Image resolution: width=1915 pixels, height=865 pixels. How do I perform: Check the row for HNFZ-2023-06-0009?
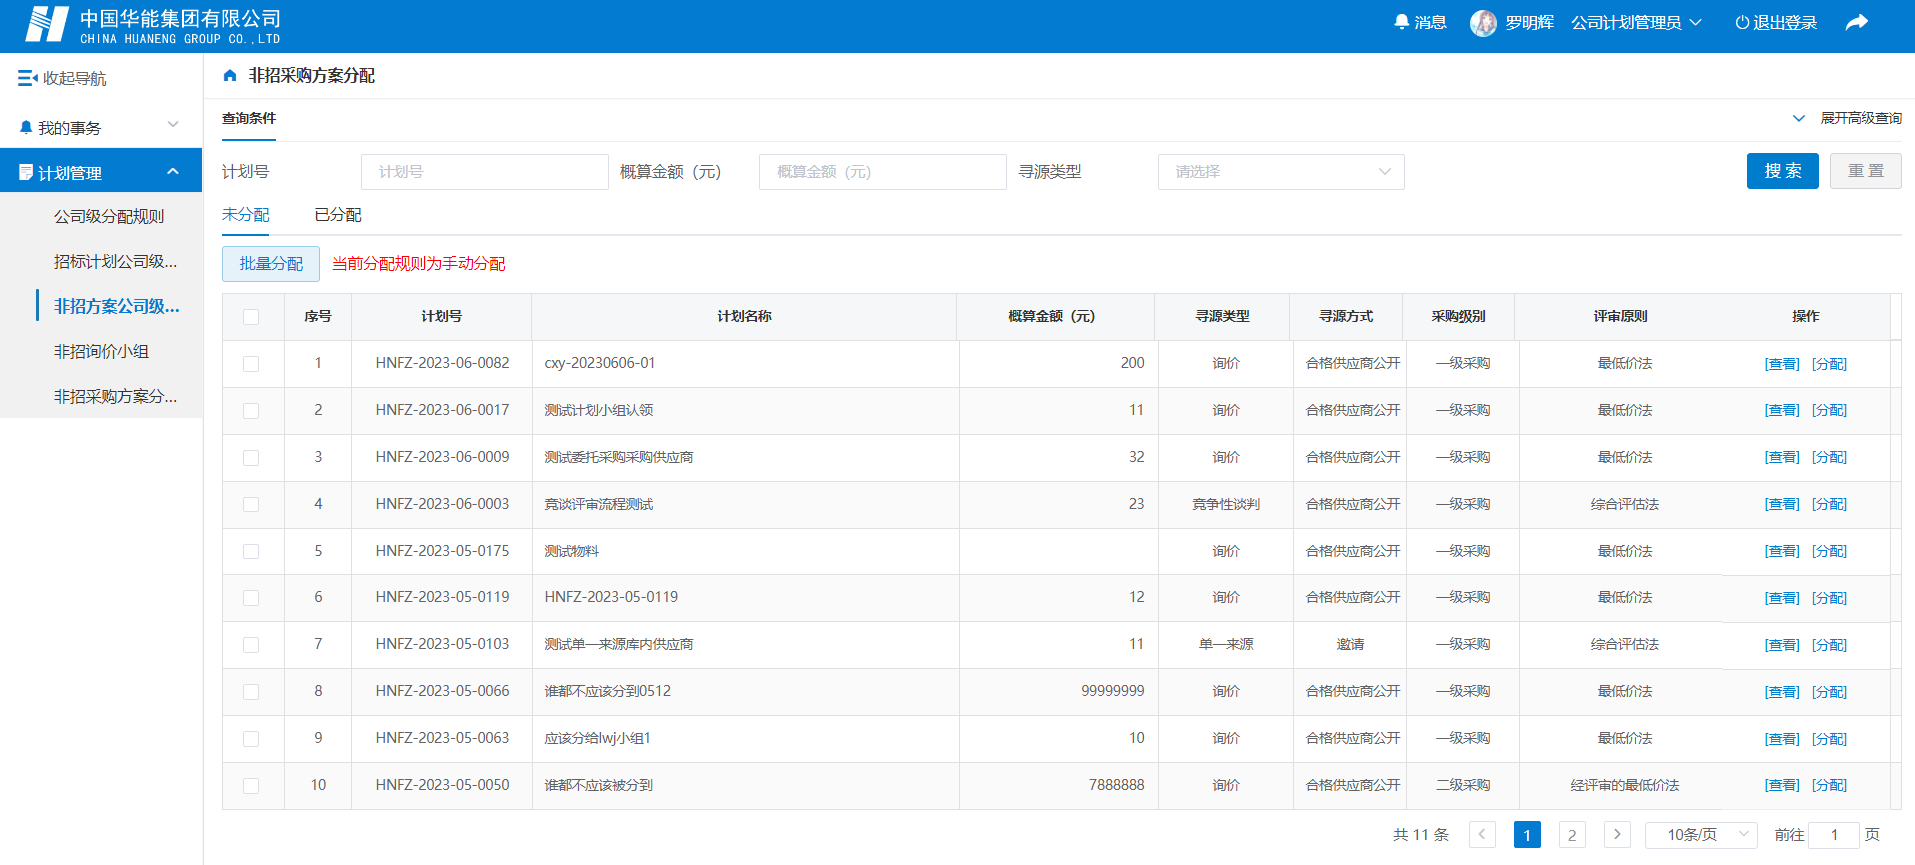coord(251,458)
